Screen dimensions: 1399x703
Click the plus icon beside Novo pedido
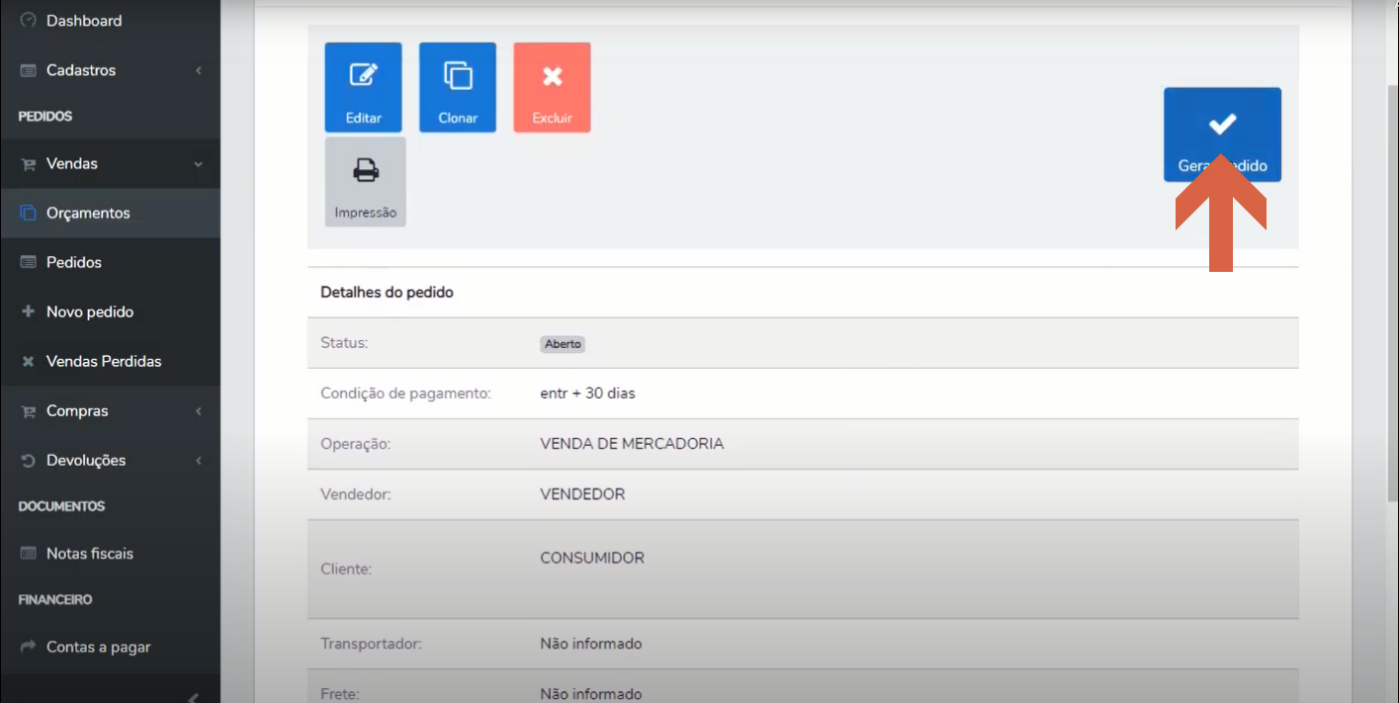coord(28,312)
